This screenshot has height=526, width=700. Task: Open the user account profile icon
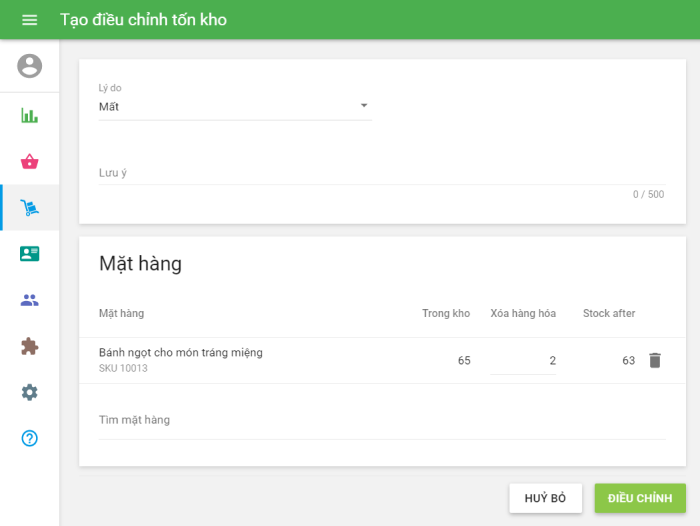point(29,66)
